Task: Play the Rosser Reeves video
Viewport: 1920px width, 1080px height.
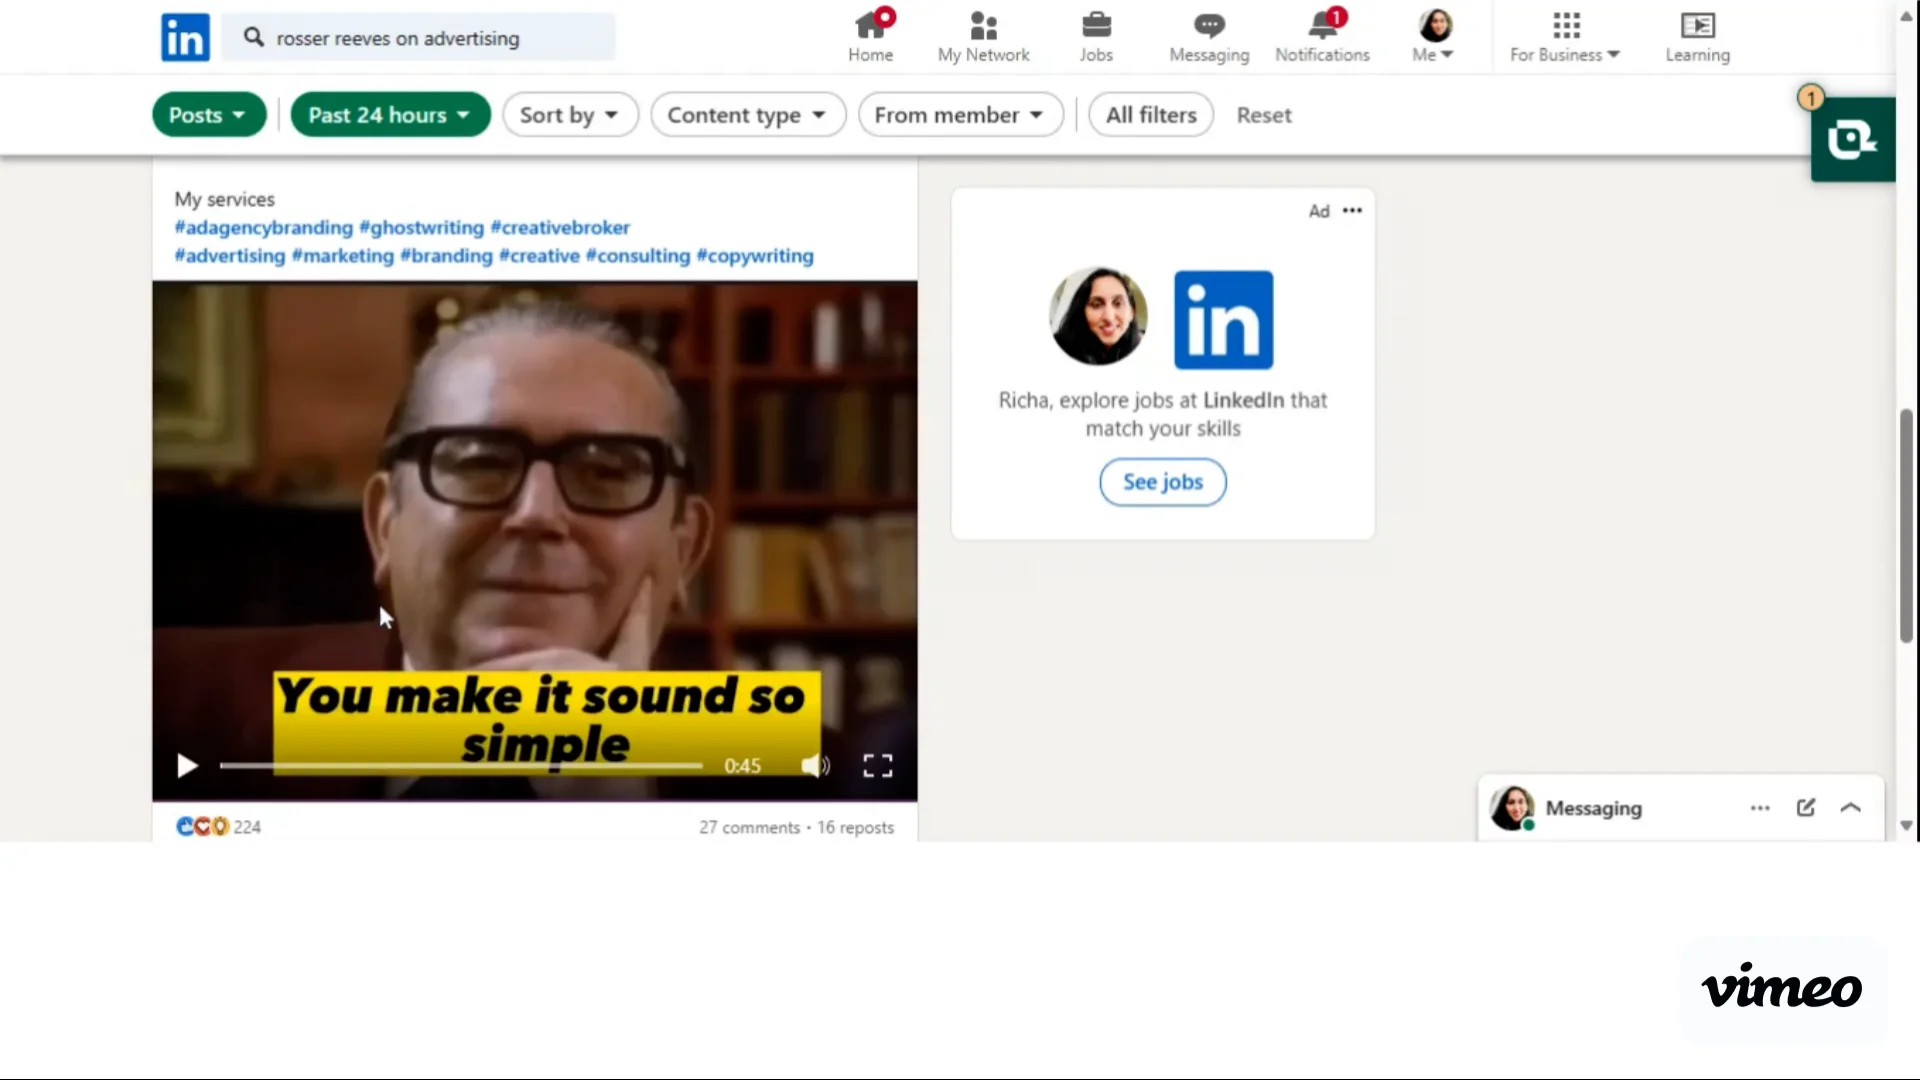Action: tap(187, 766)
